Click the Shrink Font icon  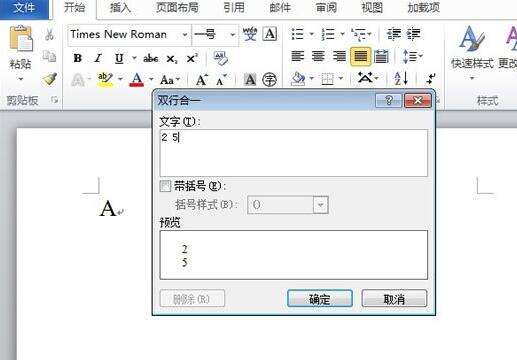click(221, 80)
